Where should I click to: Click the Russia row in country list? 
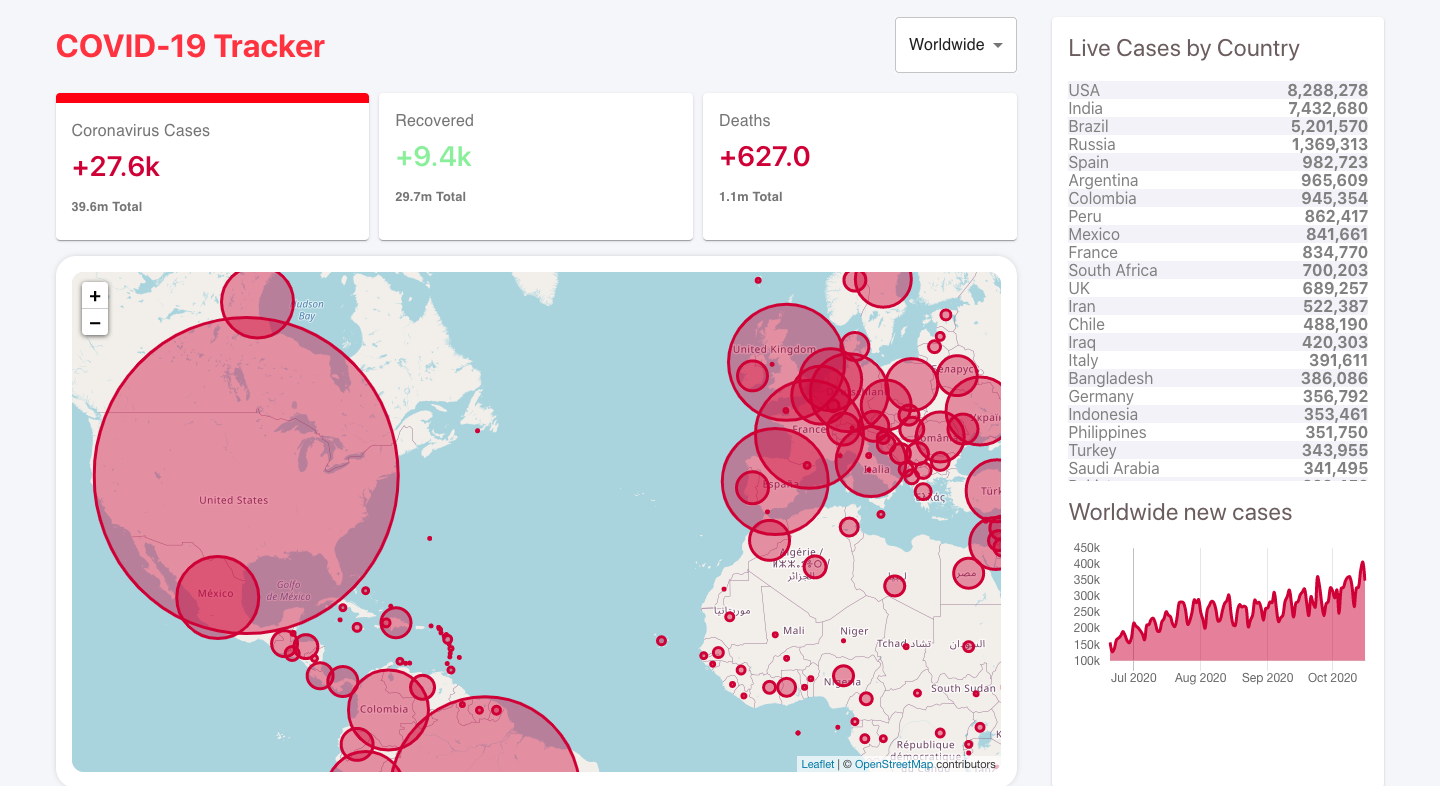click(x=1218, y=144)
